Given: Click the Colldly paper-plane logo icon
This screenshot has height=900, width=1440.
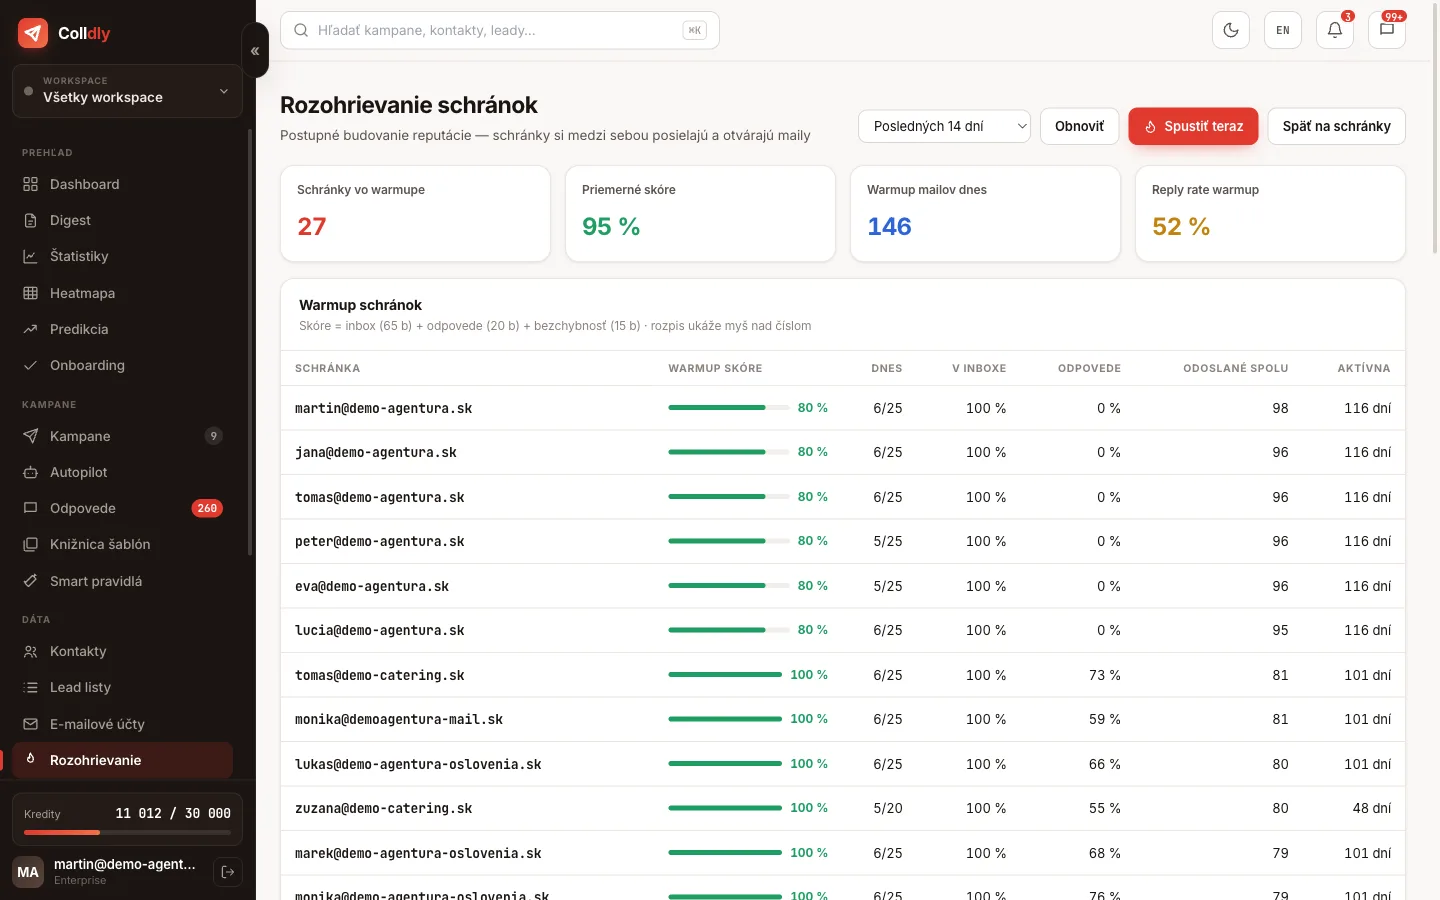Looking at the screenshot, I should 33,33.
